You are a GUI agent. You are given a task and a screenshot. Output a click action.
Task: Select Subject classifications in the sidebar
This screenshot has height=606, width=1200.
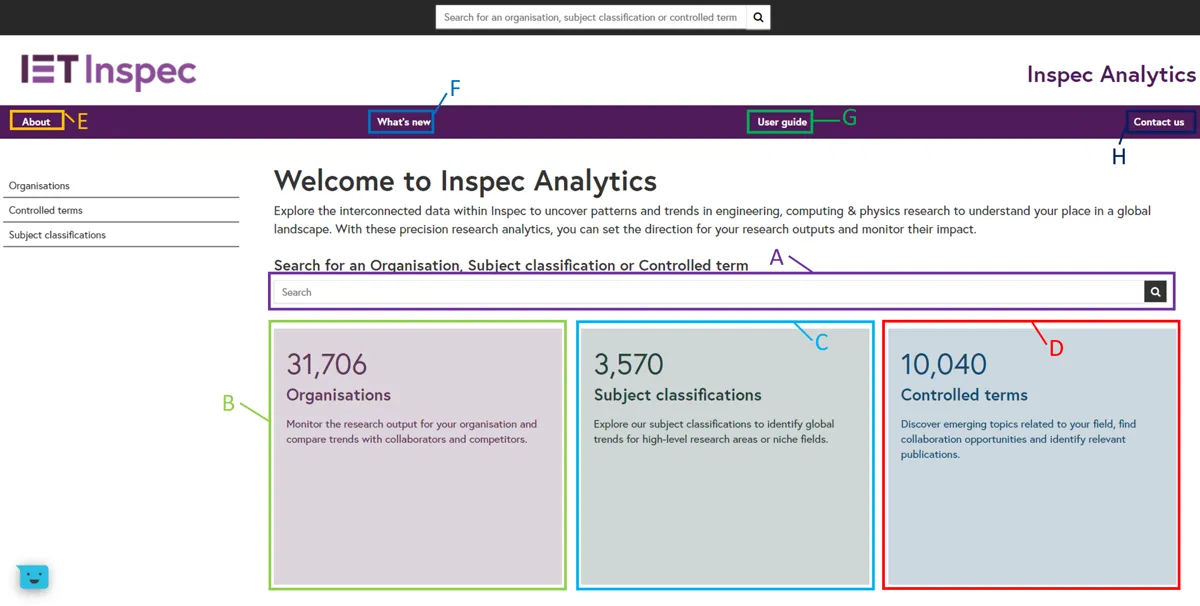56,234
